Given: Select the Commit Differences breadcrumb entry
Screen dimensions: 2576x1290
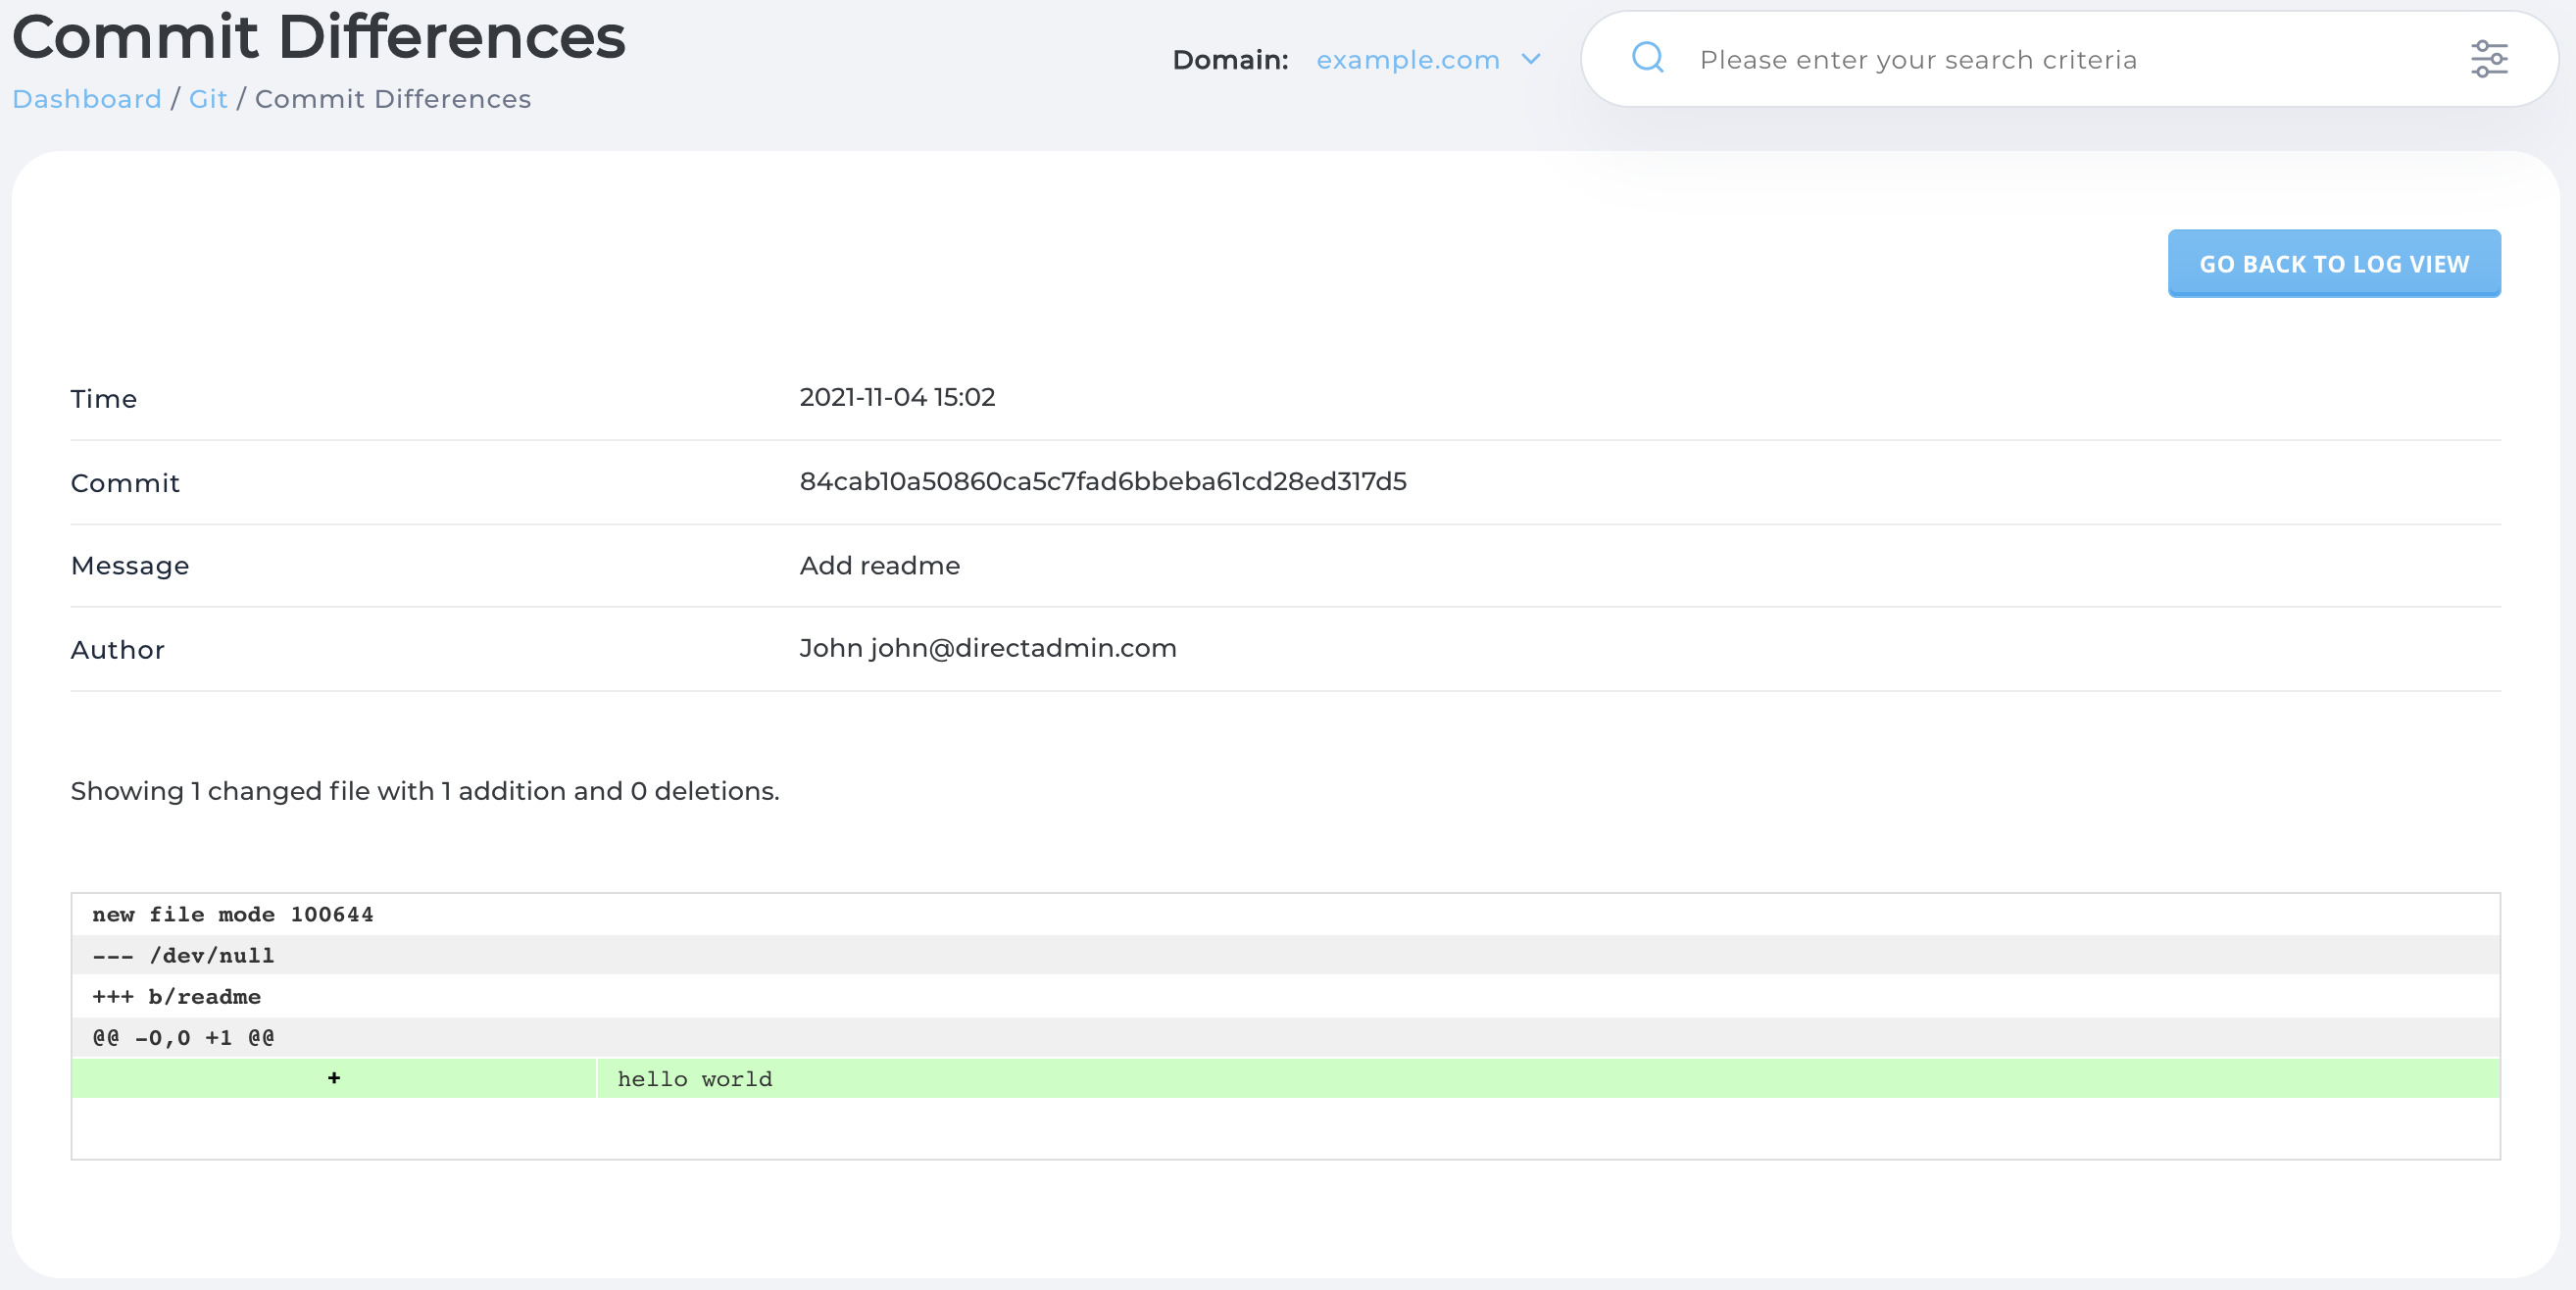Looking at the screenshot, I should tap(392, 98).
